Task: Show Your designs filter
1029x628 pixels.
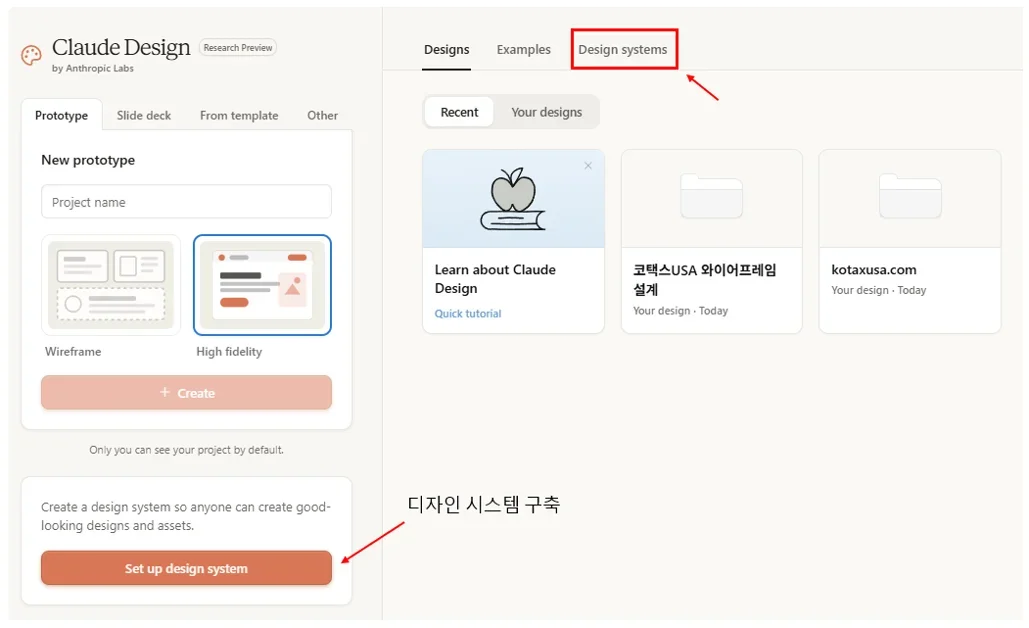Action: click(547, 112)
